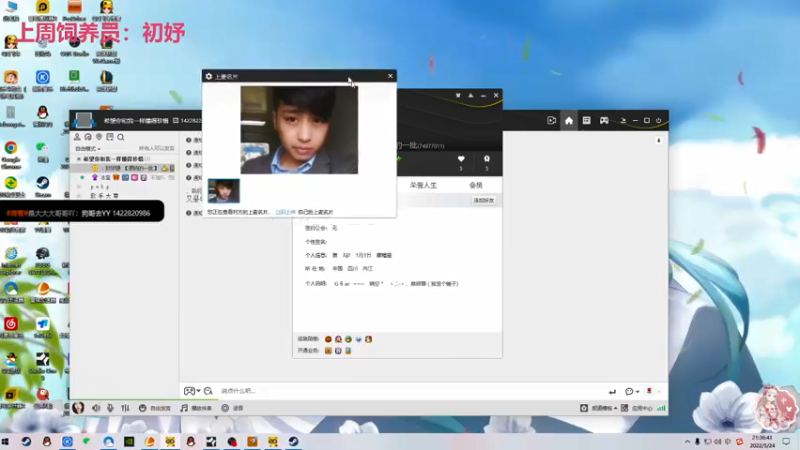The image size is (800, 450).
Task: Switch to the 荣誉人生 tab on profile card
Action: click(x=423, y=185)
